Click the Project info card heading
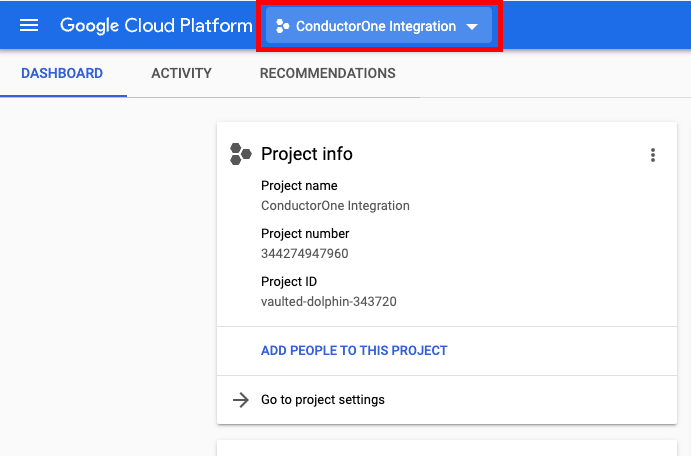Image resolution: width=691 pixels, height=456 pixels. click(307, 154)
